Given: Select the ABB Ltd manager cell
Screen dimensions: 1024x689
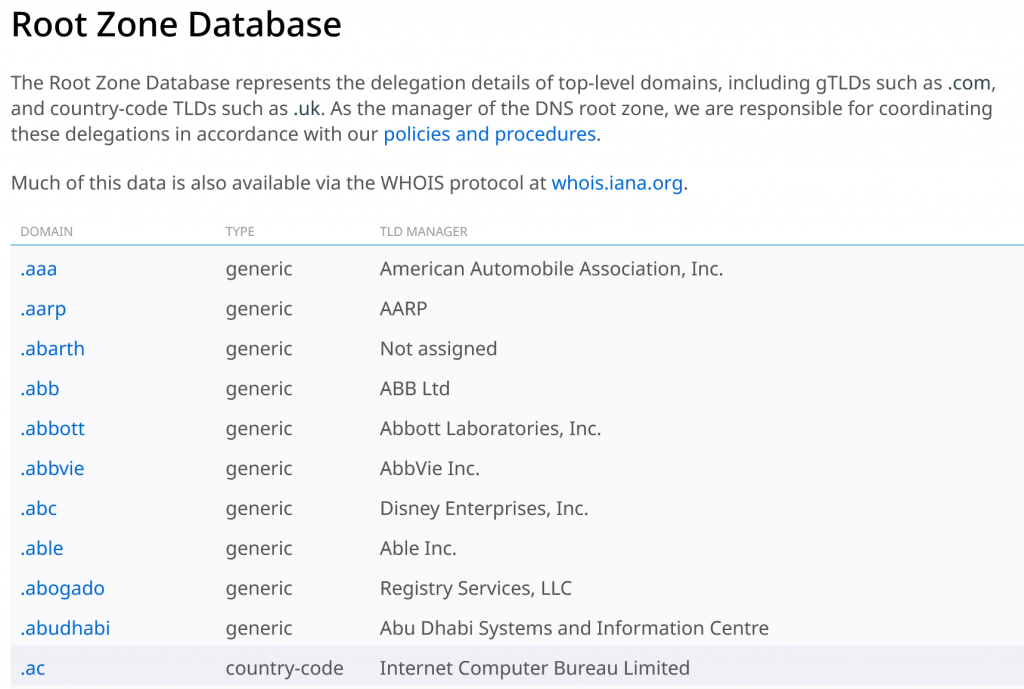Looking at the screenshot, I should [415, 389].
